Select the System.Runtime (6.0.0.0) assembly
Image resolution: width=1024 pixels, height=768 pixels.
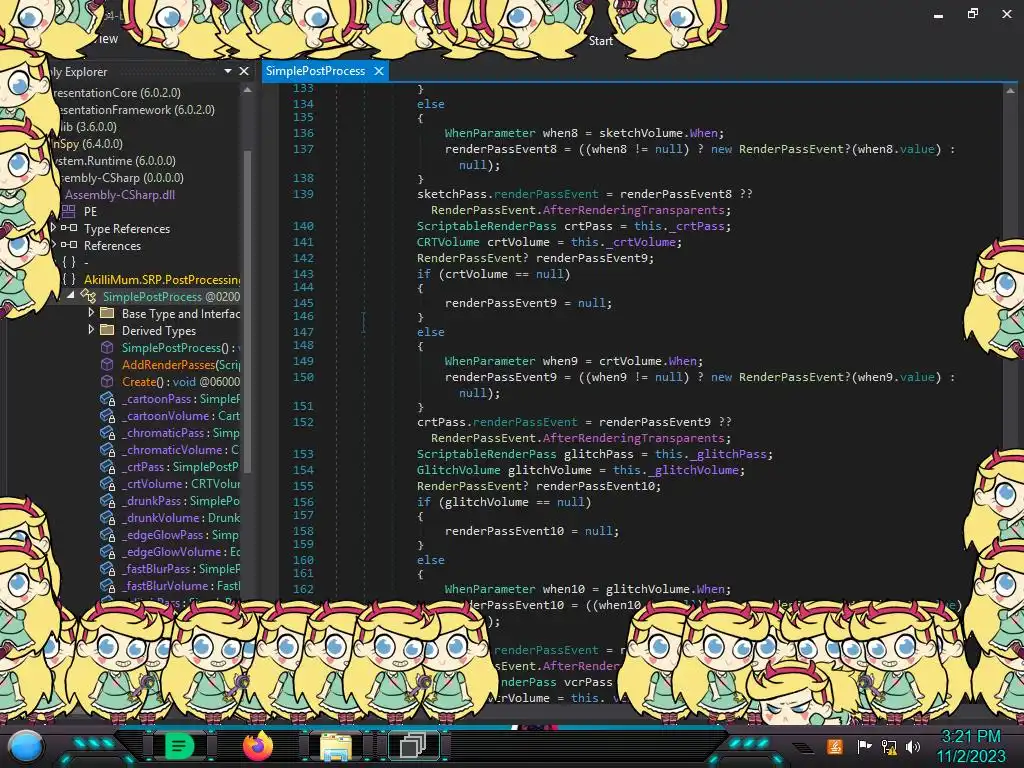pyautogui.click(x=116, y=161)
